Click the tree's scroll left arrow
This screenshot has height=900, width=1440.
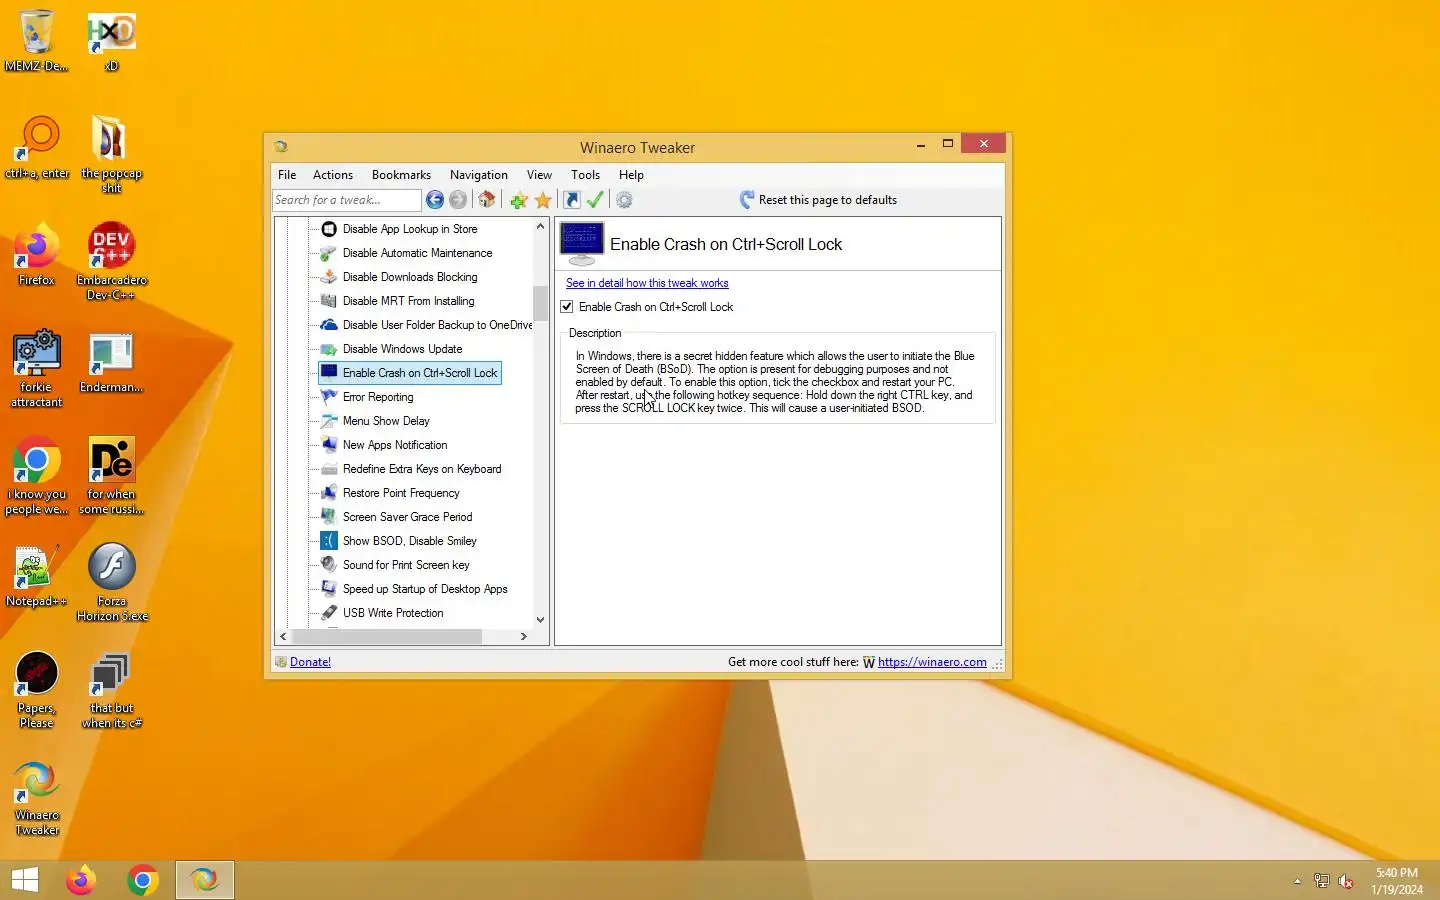[284, 636]
